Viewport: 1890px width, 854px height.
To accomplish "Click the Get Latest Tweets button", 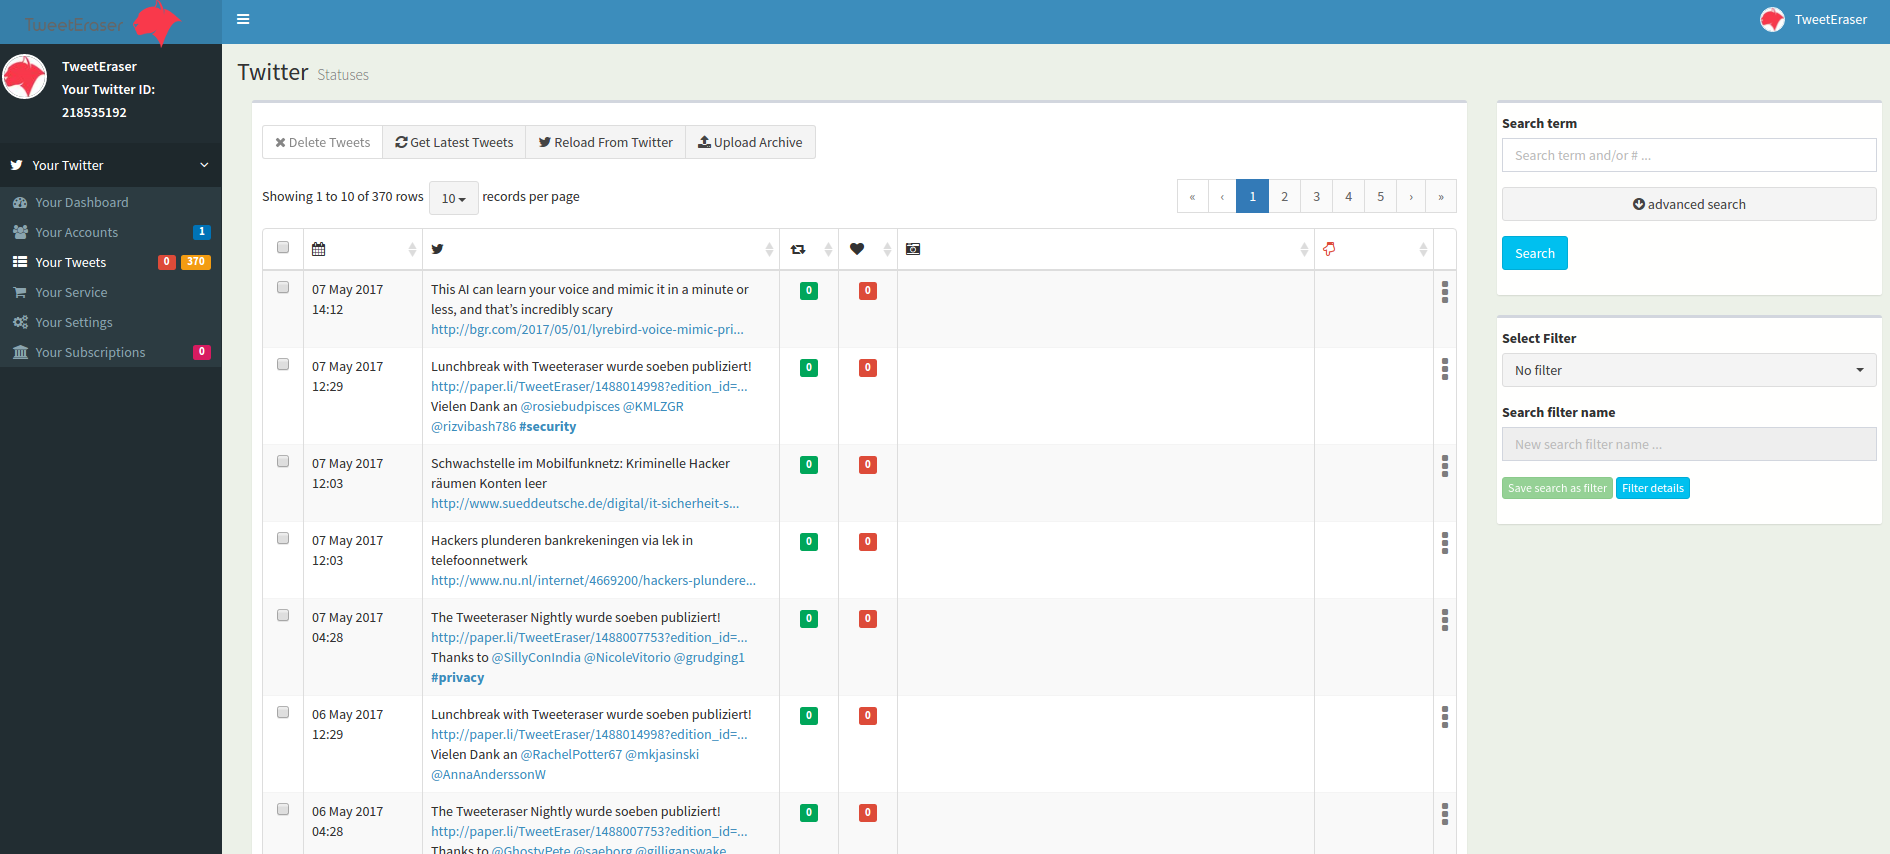I will click(x=454, y=142).
